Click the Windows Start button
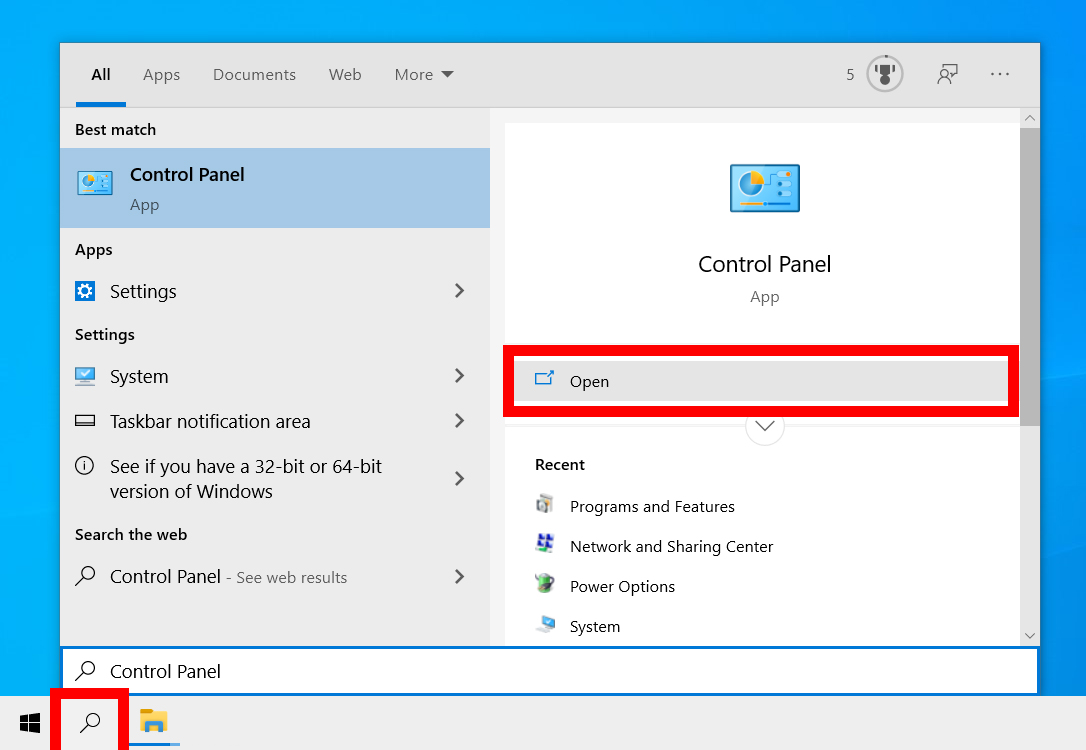 30,723
